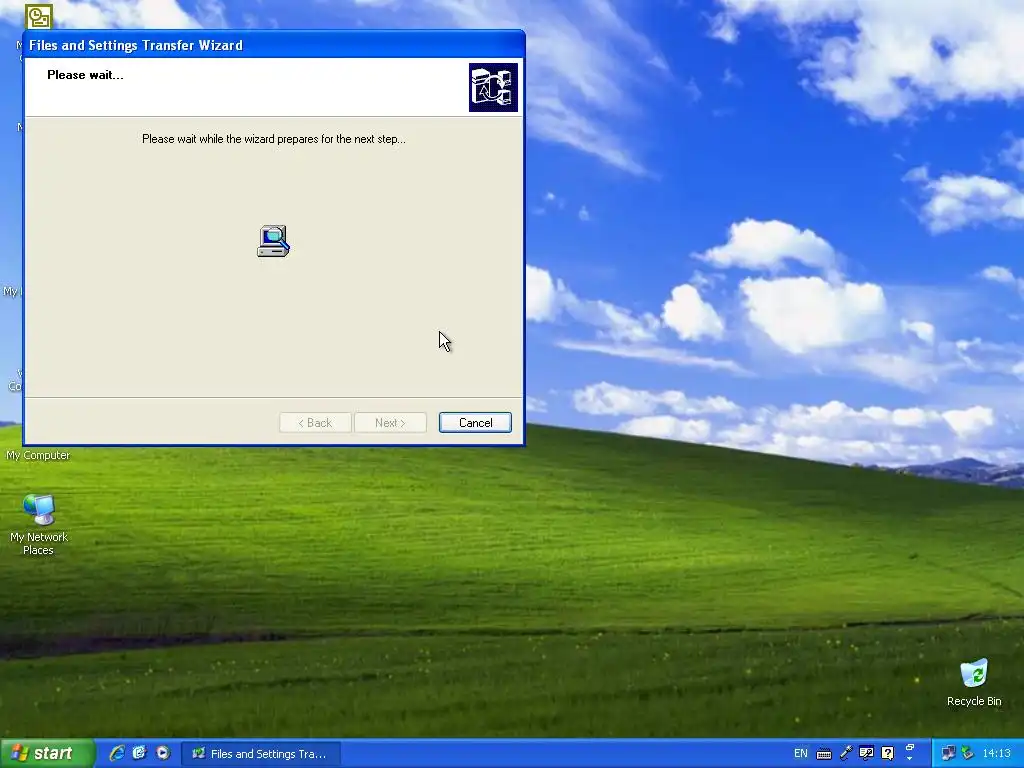
Task: Click the keyboard icon in language bar
Action: point(824,754)
